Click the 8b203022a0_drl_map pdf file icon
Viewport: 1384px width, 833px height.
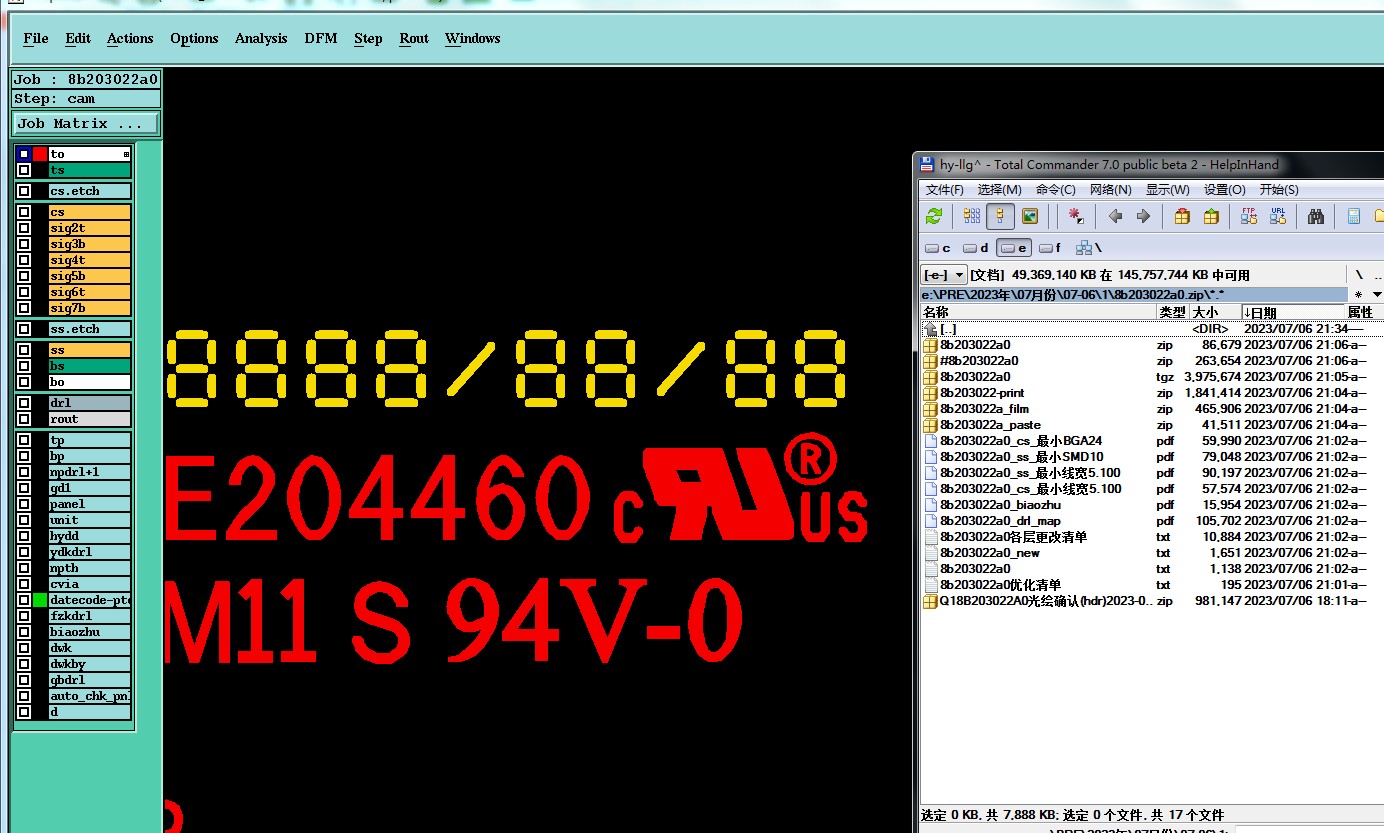pos(930,521)
